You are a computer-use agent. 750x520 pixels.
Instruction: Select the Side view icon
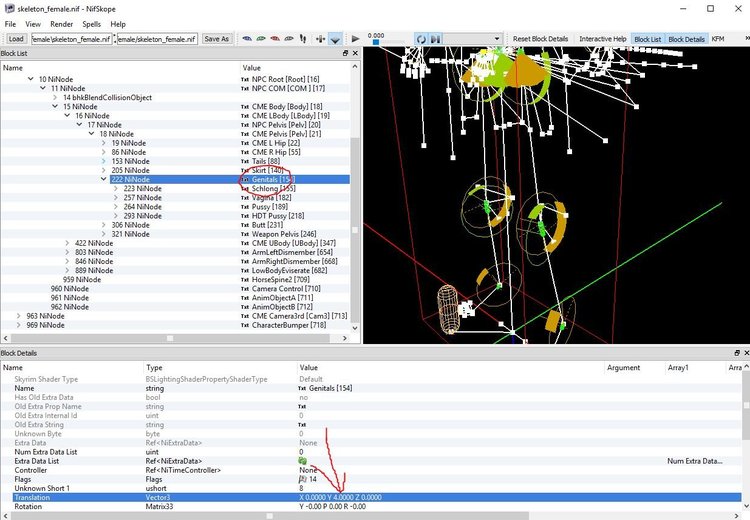(275, 39)
